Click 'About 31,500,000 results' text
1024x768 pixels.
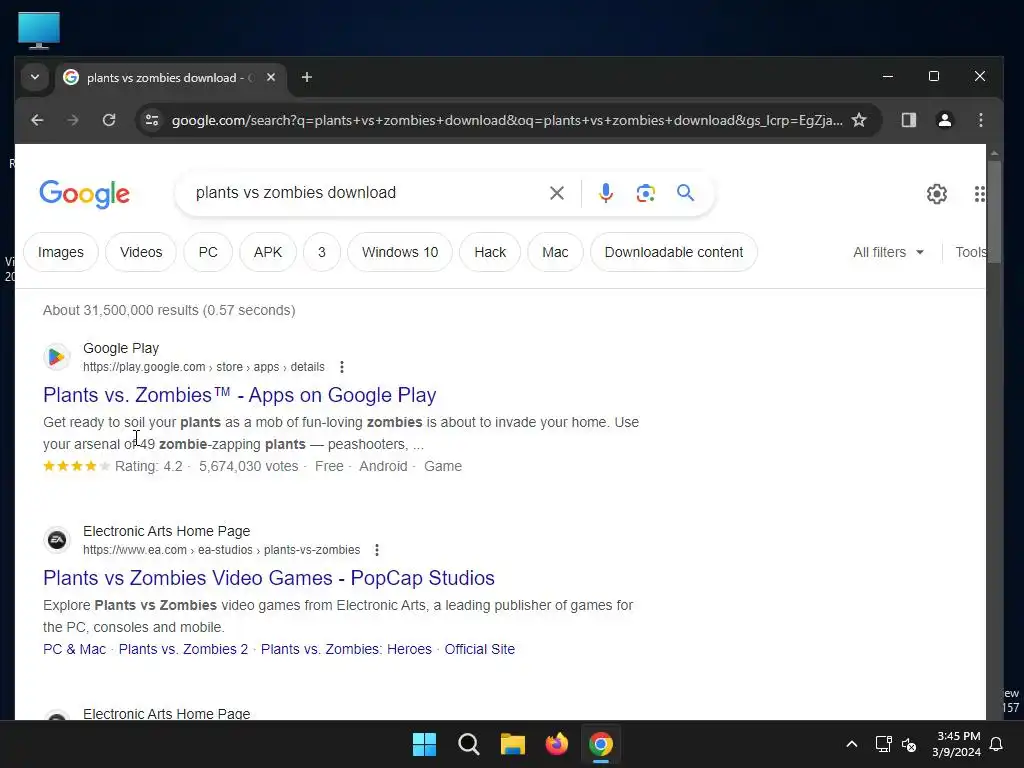[x=121, y=310]
